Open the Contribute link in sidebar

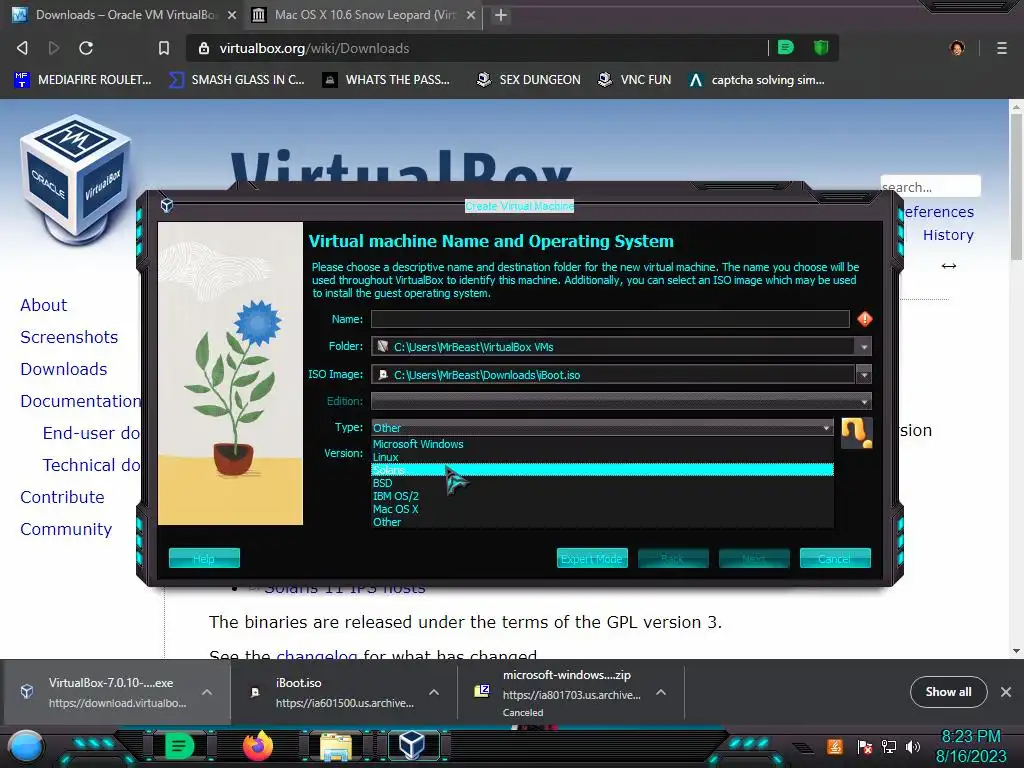[62, 497]
